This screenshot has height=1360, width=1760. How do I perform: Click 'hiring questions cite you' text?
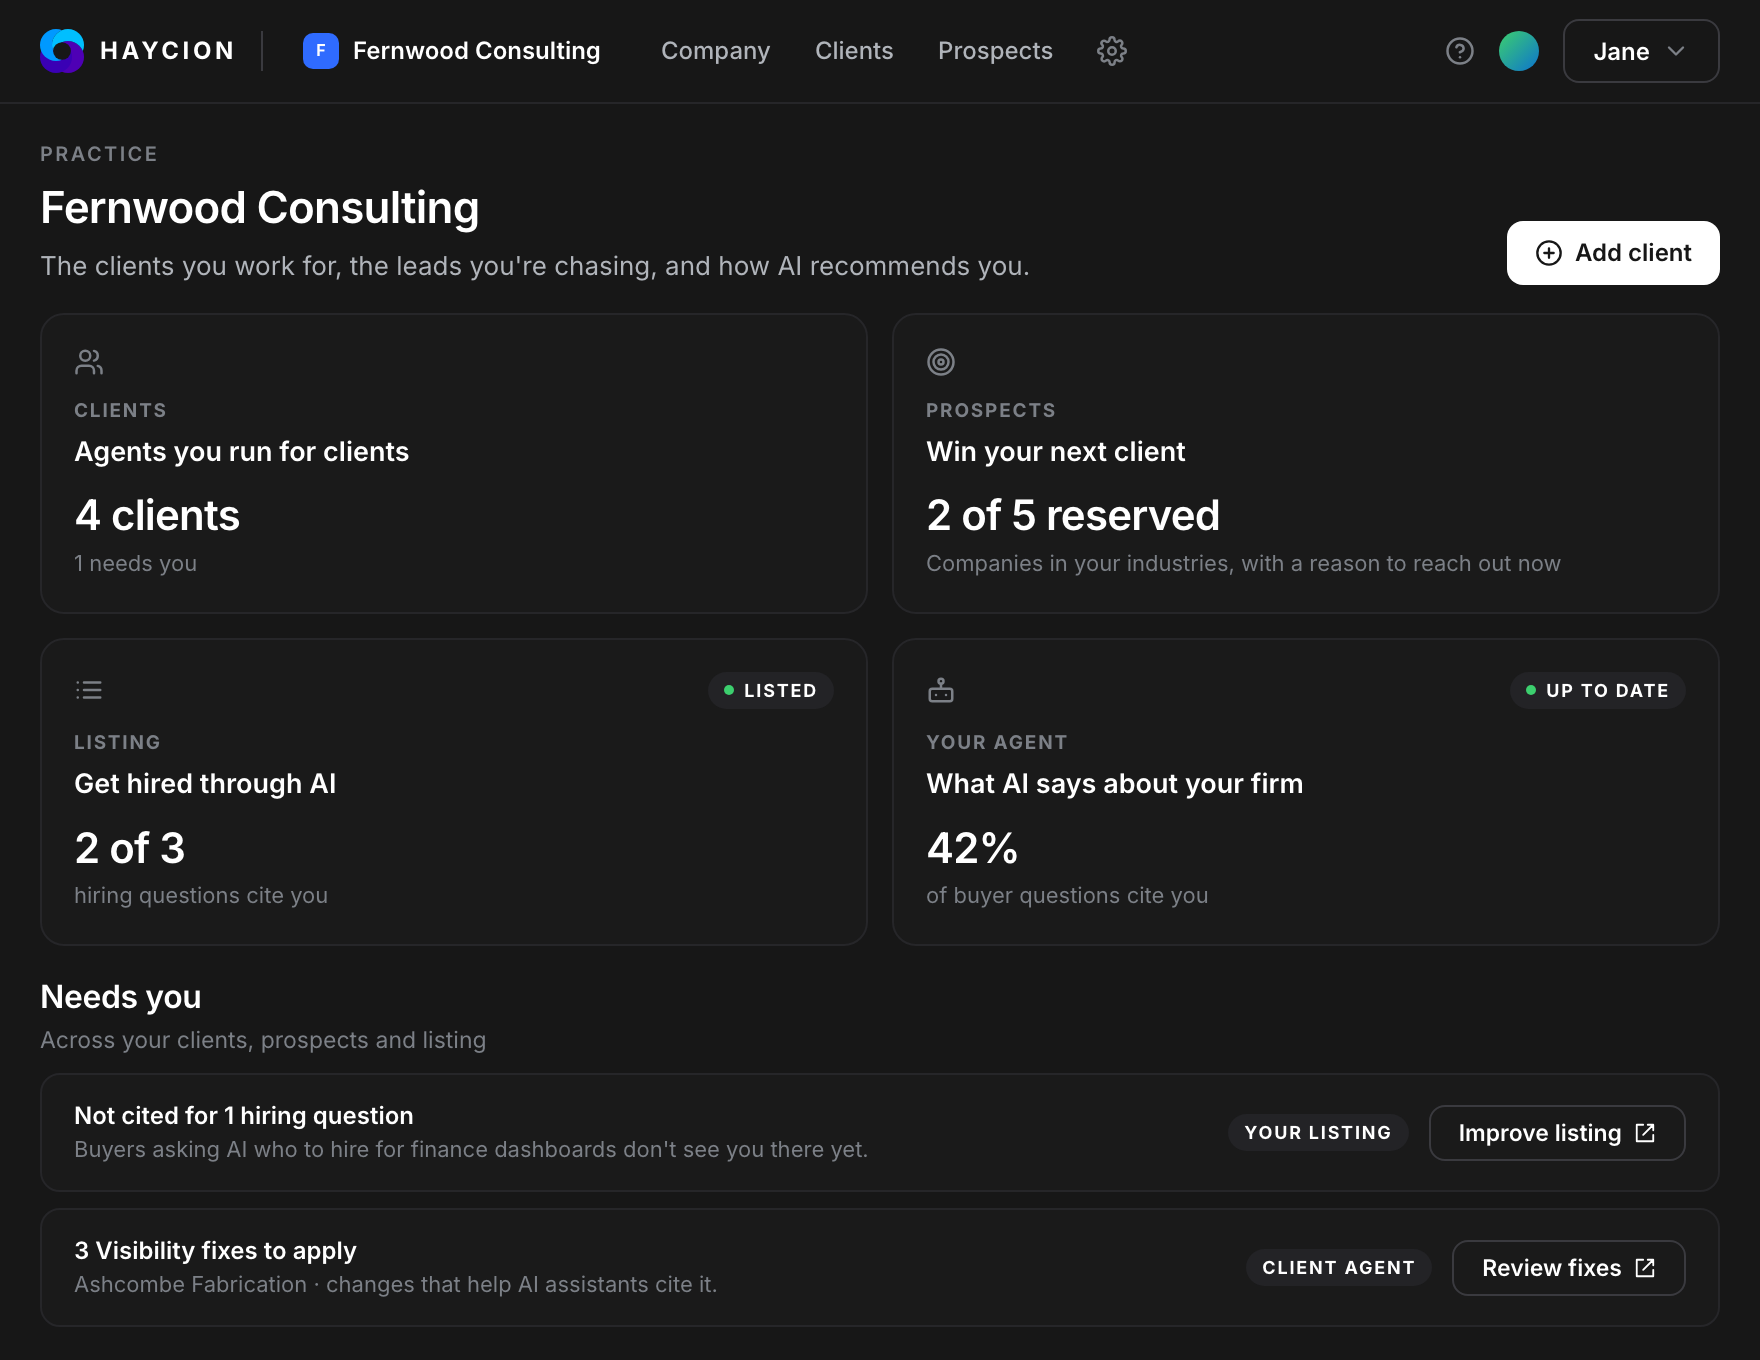pos(201,895)
